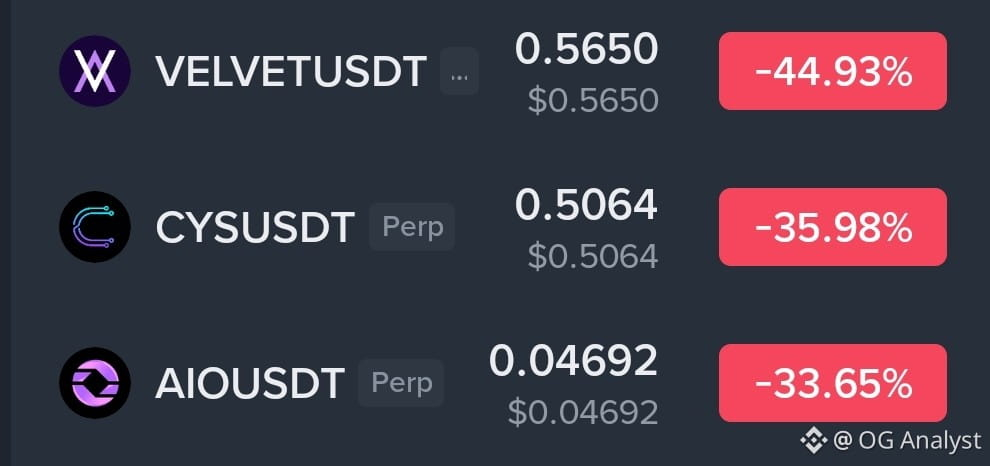Click the $0.5650 dollar value
Image resolution: width=990 pixels, height=466 pixels.
(593, 100)
